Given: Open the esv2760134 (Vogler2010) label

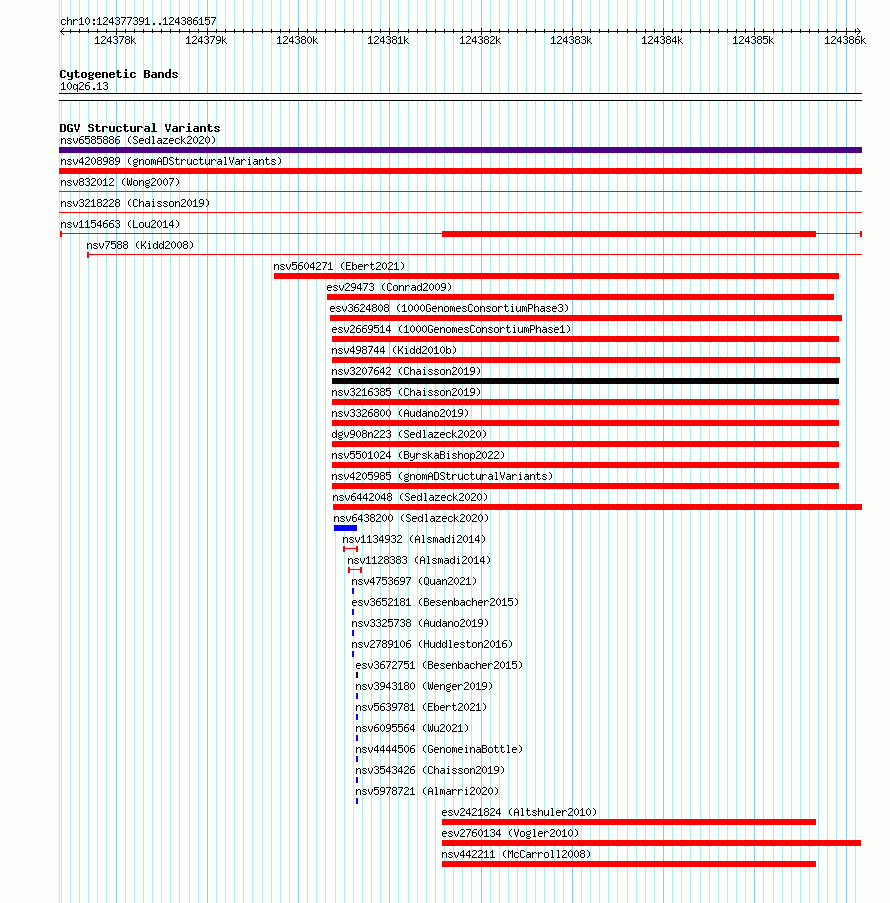Looking at the screenshot, I should pyautogui.click(x=510, y=833).
